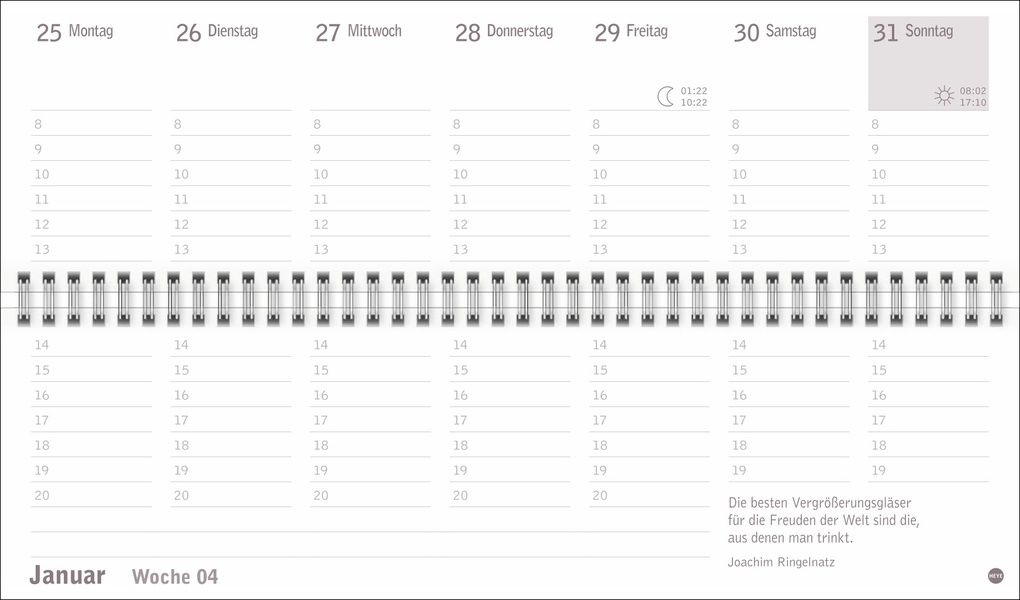Image resolution: width=1020 pixels, height=600 pixels.
Task: Open the 27 Mittwoch column header
Action: point(358,32)
